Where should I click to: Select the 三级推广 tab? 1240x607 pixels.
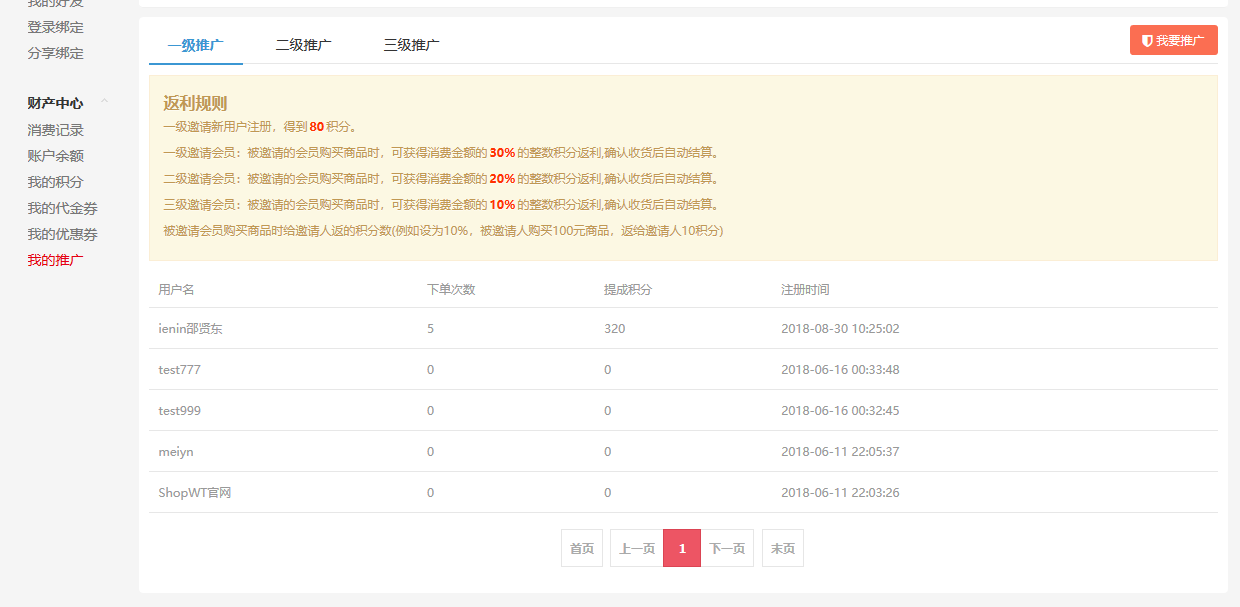click(411, 45)
